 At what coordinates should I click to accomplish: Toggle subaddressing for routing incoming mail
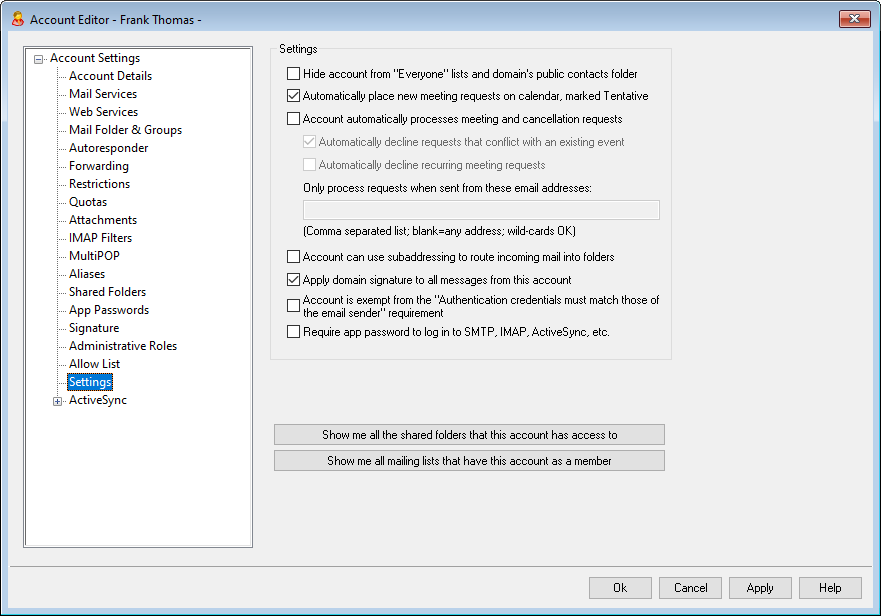(293, 257)
